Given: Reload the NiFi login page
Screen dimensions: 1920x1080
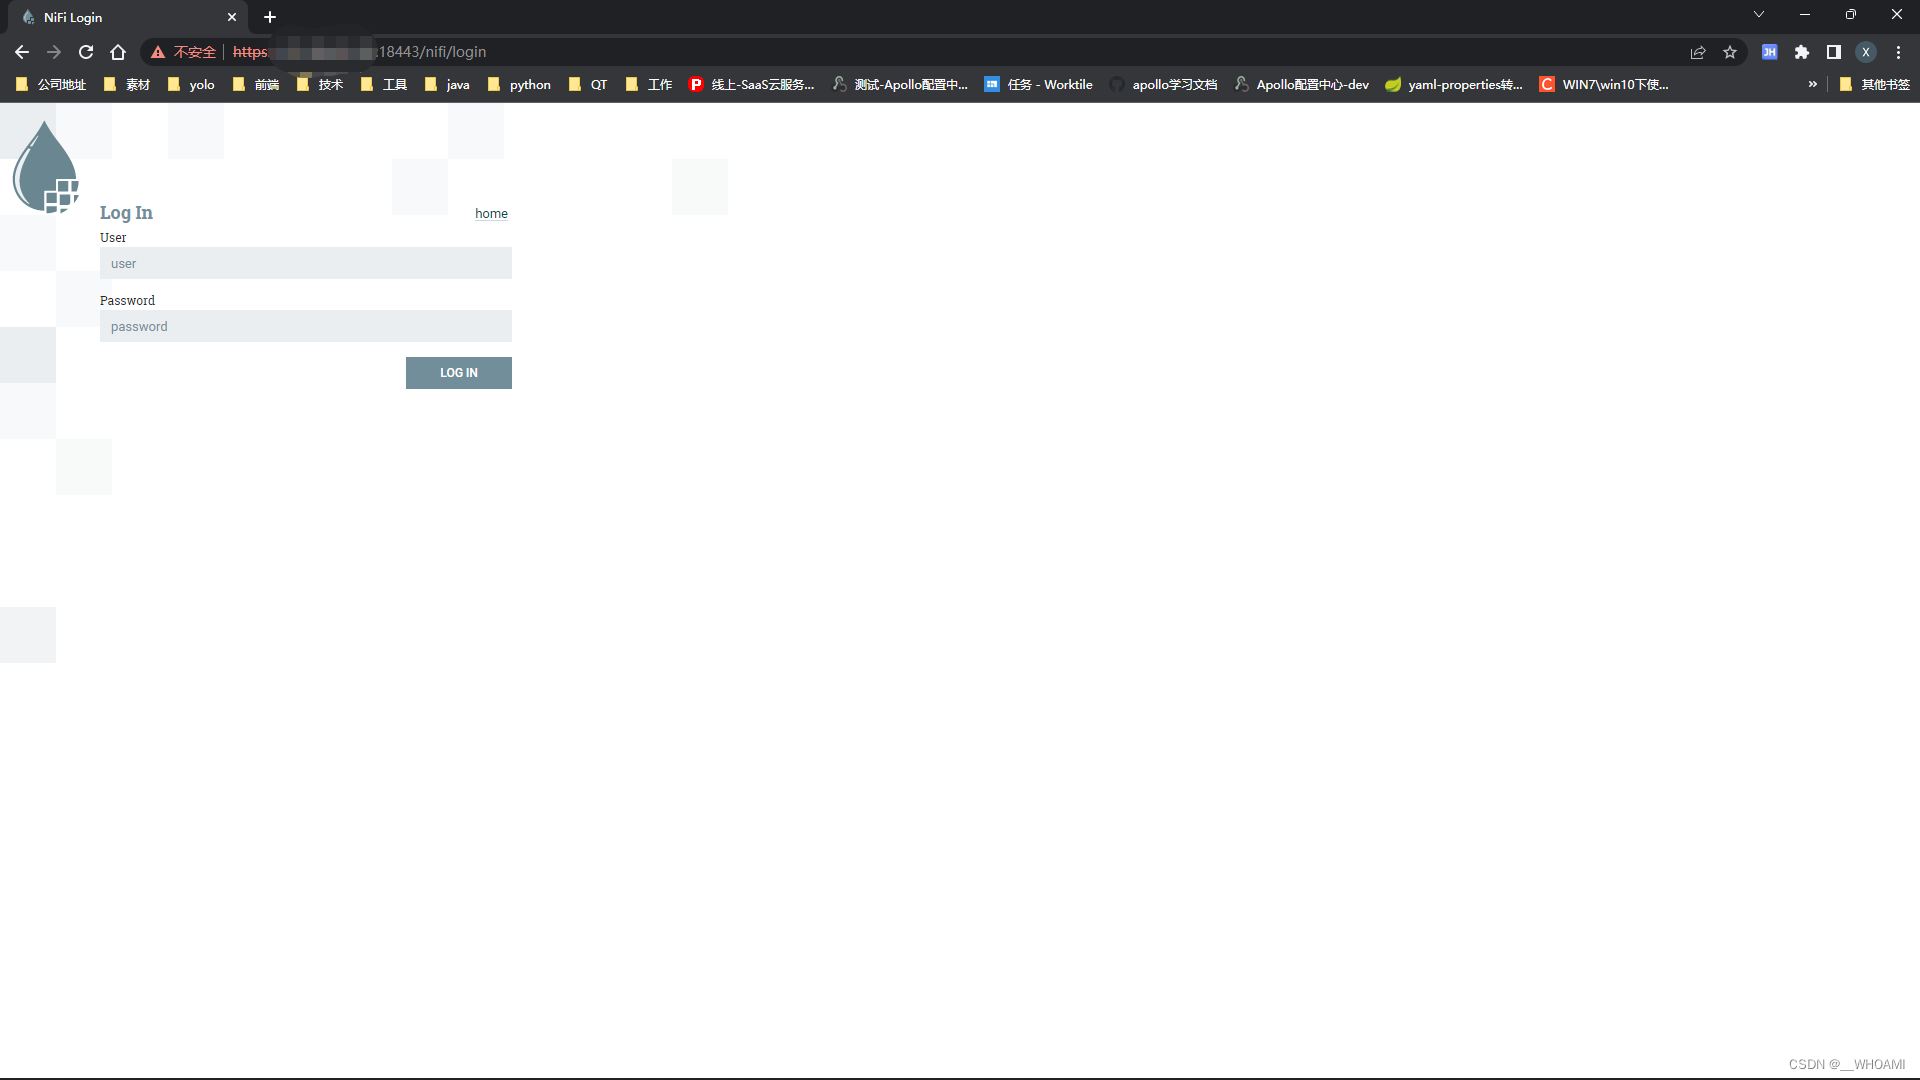Looking at the screenshot, I should pyautogui.click(x=85, y=52).
